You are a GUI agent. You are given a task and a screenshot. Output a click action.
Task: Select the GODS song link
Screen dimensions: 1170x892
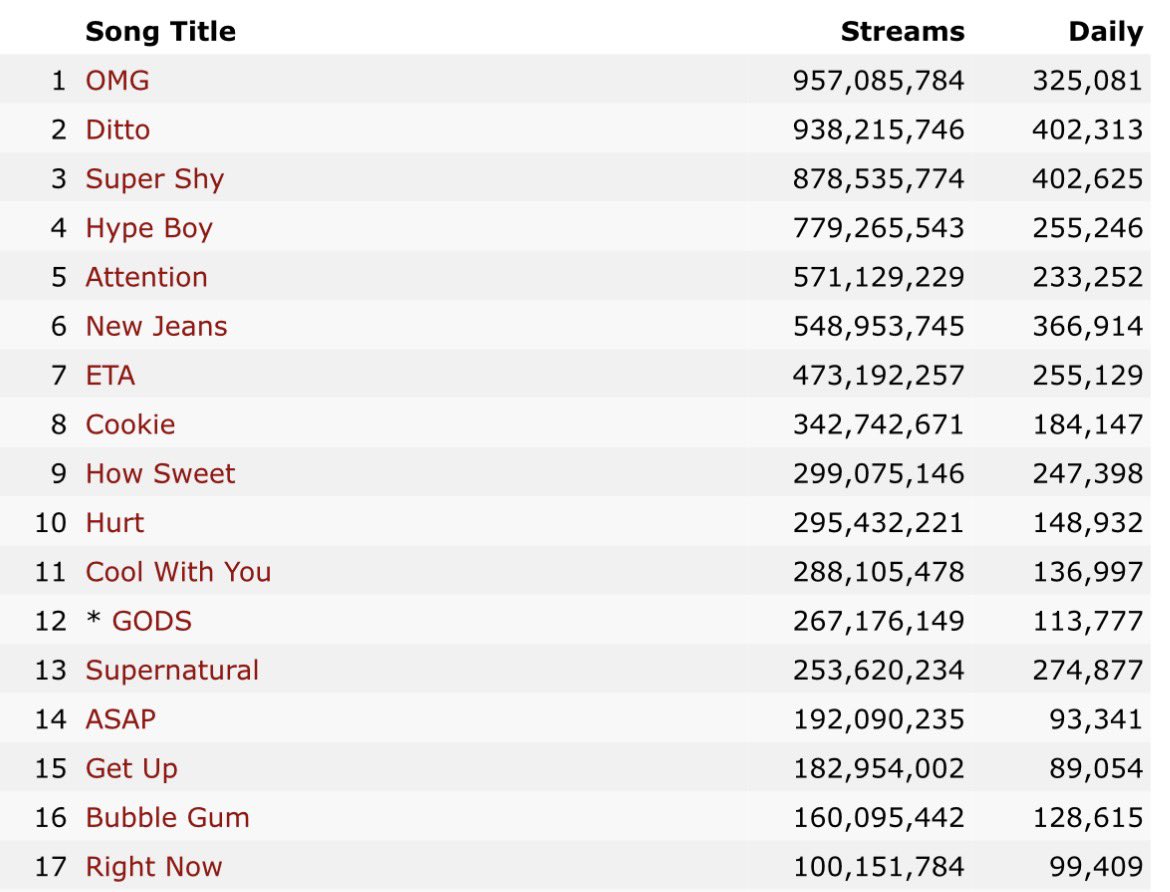point(151,621)
